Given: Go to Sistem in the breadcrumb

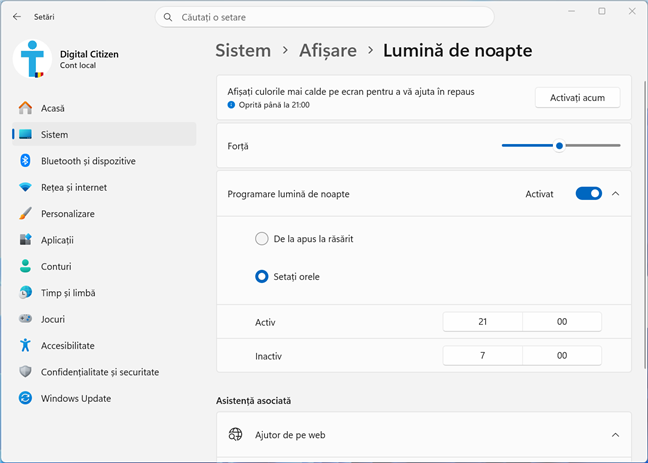Looking at the screenshot, I should click(243, 50).
